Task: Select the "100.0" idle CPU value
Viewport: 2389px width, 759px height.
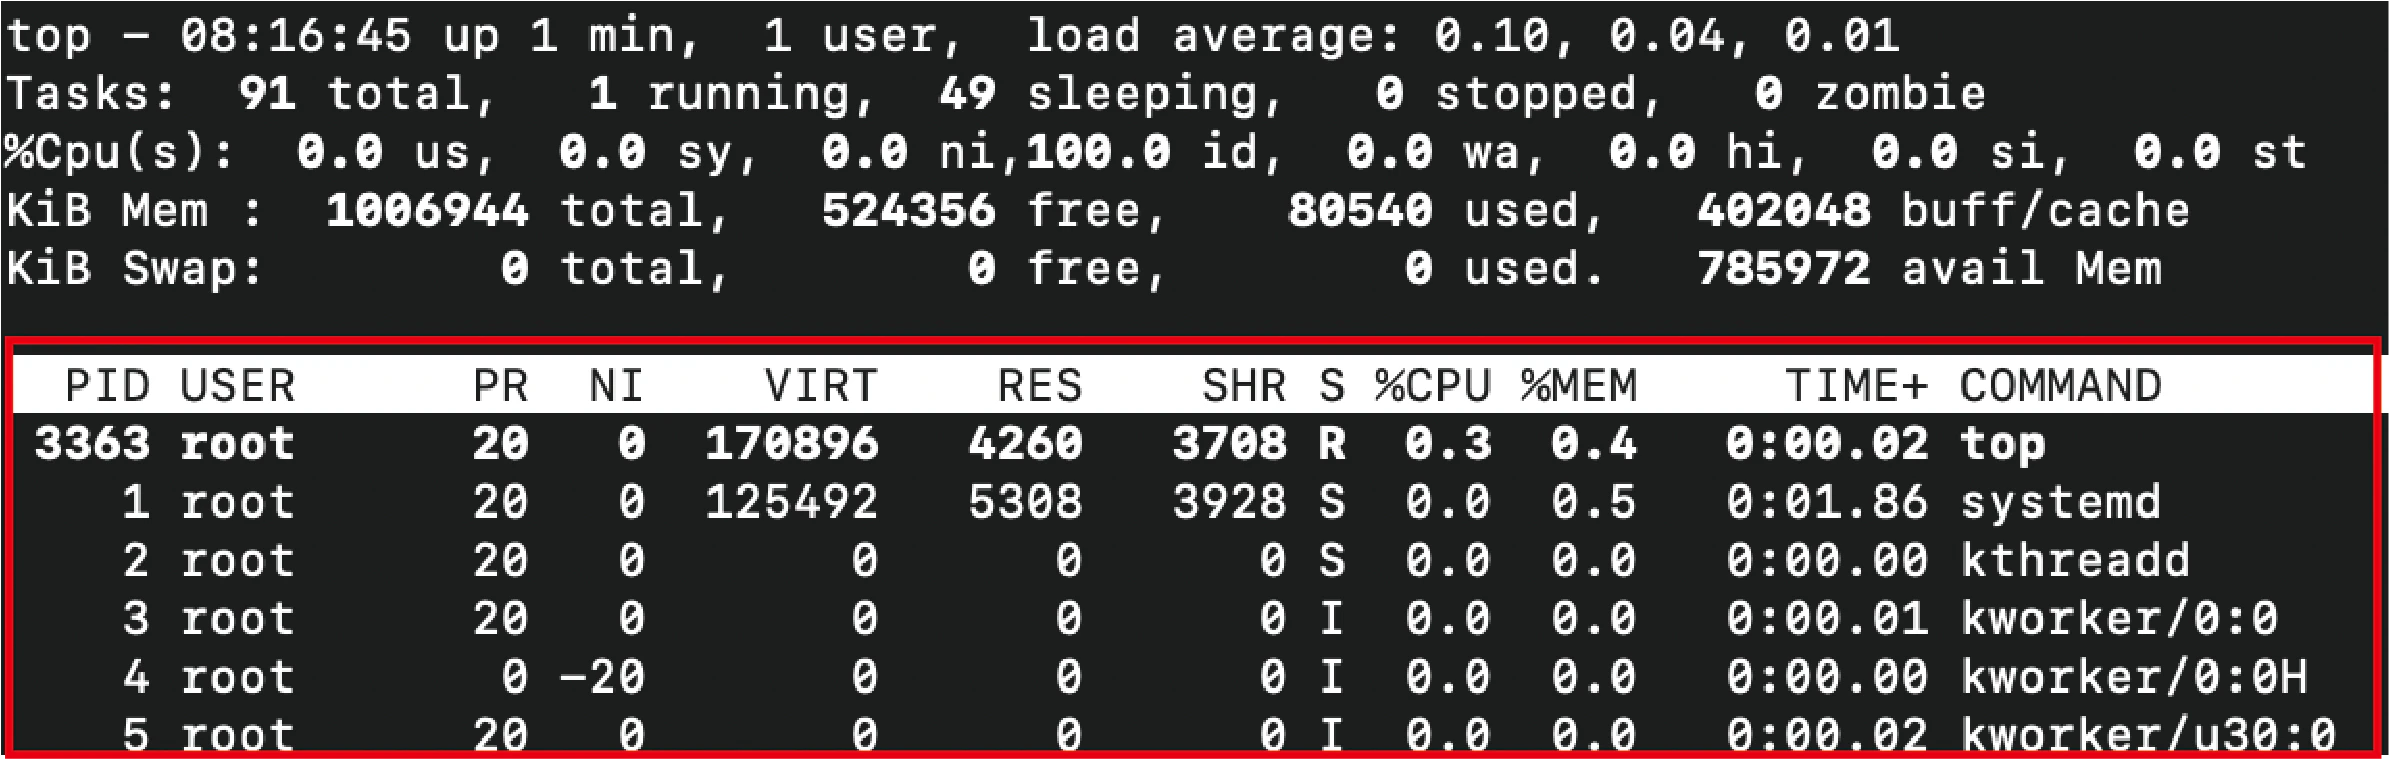Action: tap(1098, 152)
